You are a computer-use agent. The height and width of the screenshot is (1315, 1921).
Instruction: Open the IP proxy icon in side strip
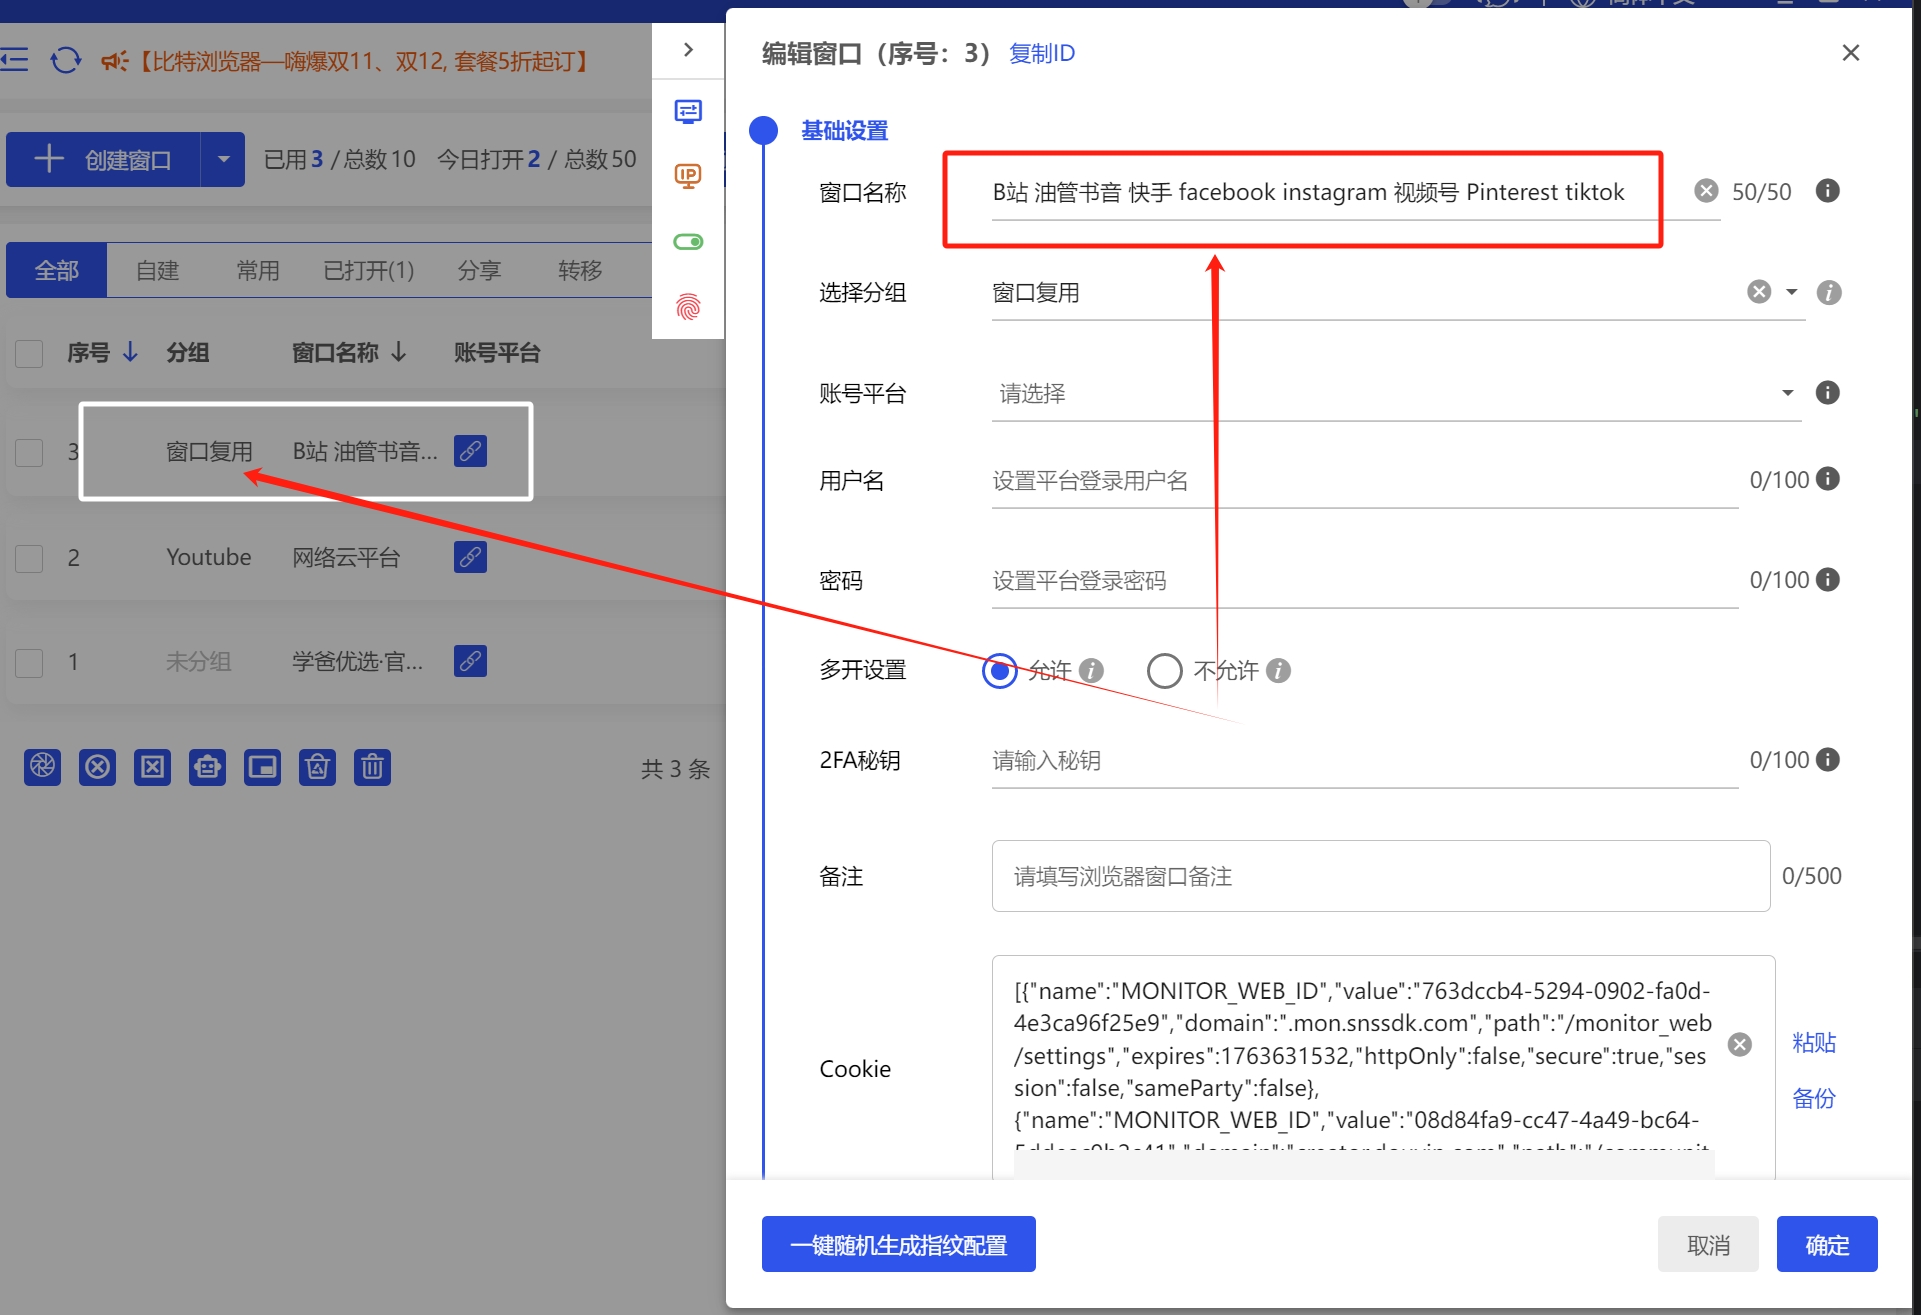pos(688,176)
